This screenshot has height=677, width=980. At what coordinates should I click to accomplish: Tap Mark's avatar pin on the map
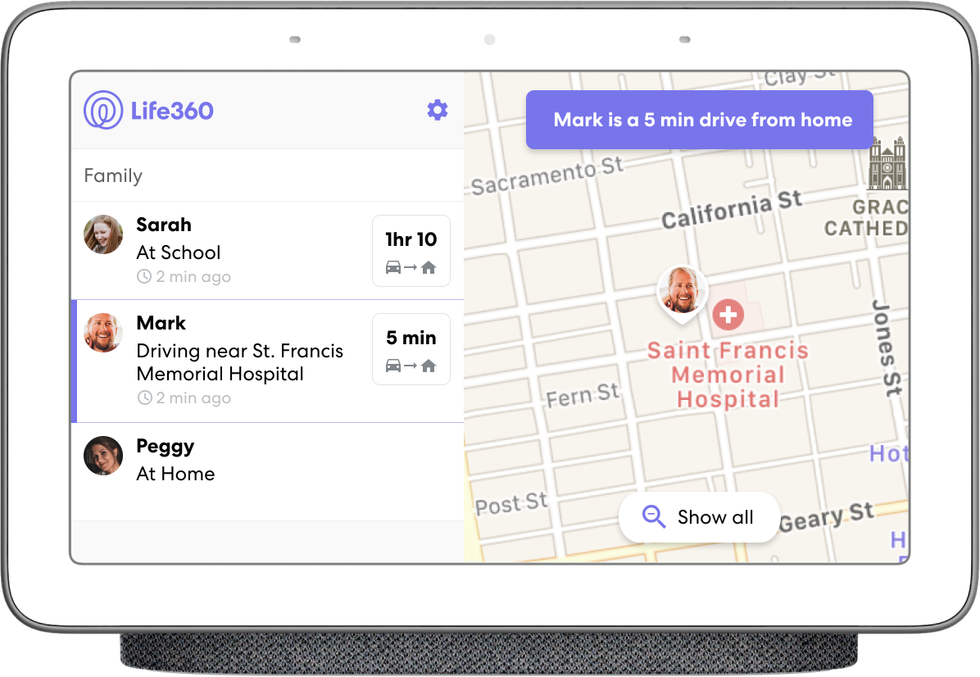coord(682,291)
